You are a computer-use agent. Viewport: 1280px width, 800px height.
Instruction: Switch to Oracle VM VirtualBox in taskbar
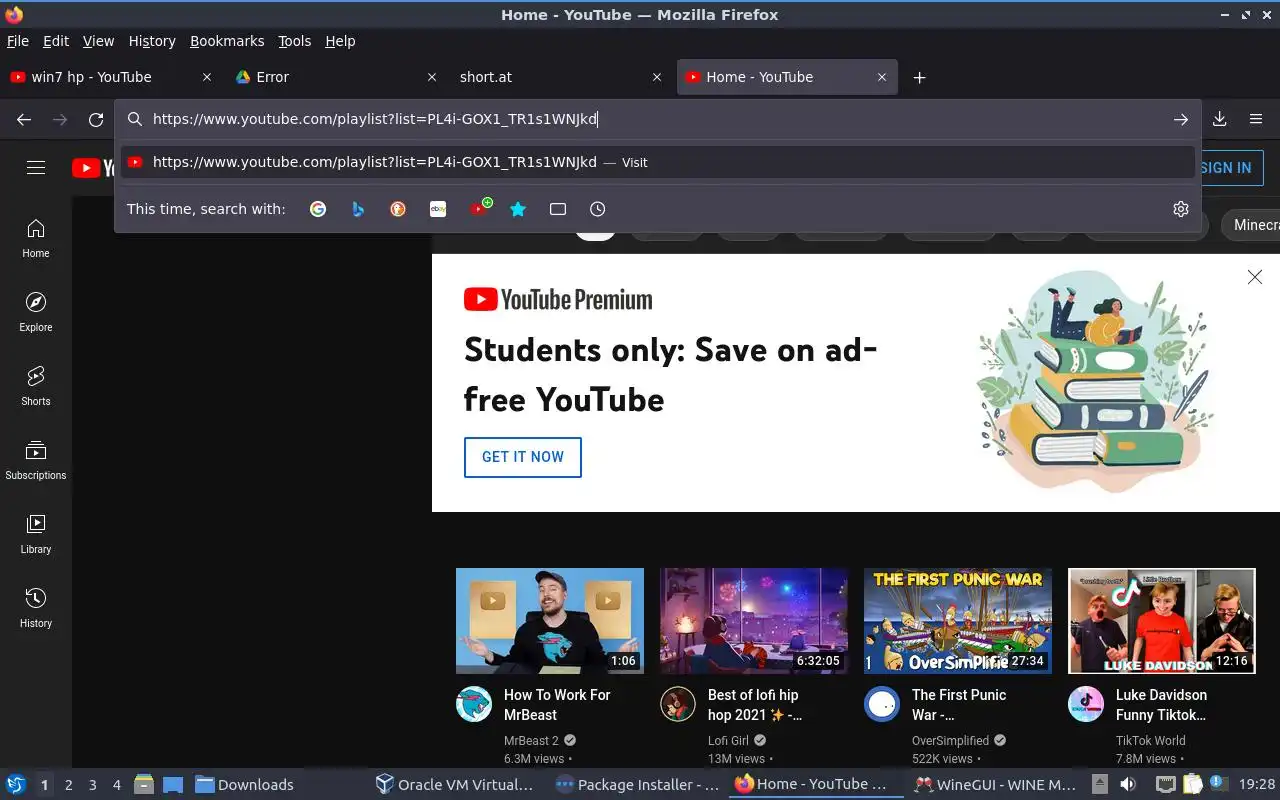click(455, 785)
